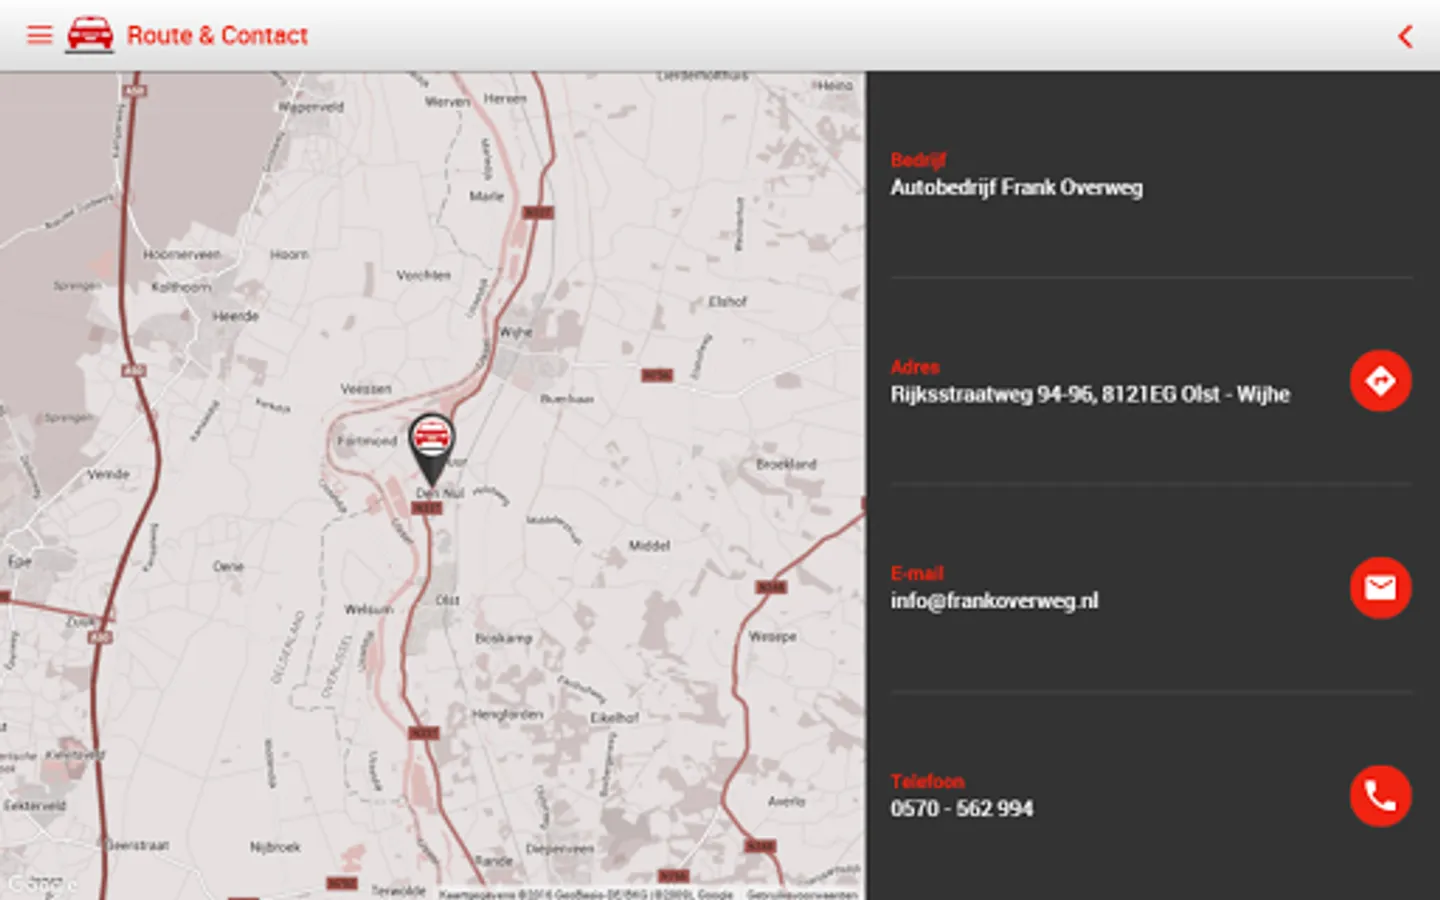Click Diepenveen label on the map
This screenshot has width=1440, height=900.
[x=560, y=848]
